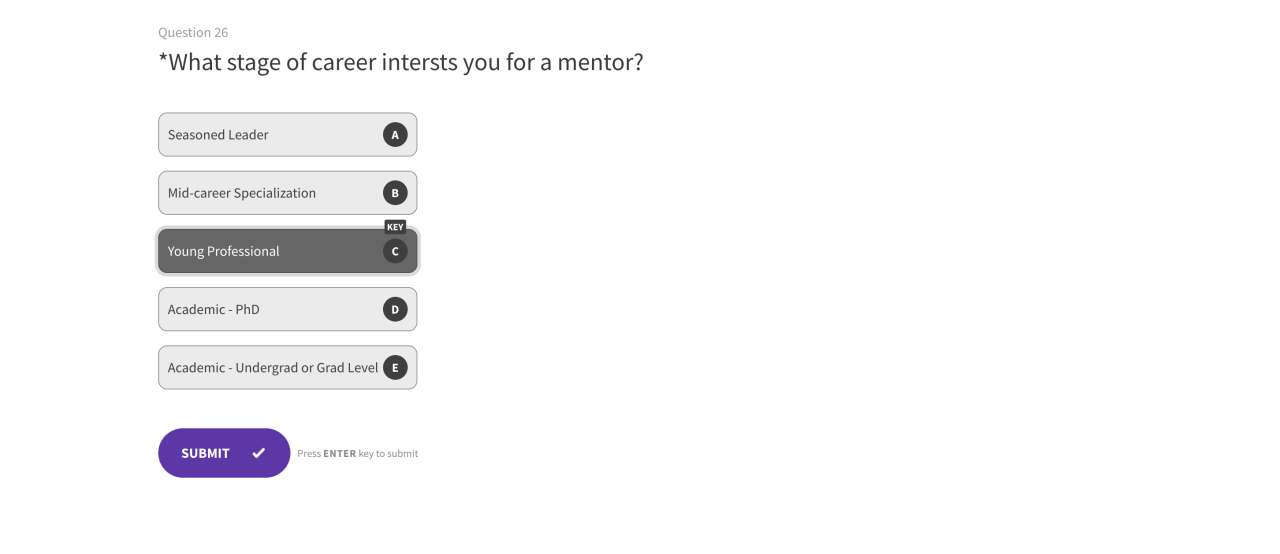The height and width of the screenshot is (554, 1280).
Task: Click the Question 26 label
Action: pos(193,33)
